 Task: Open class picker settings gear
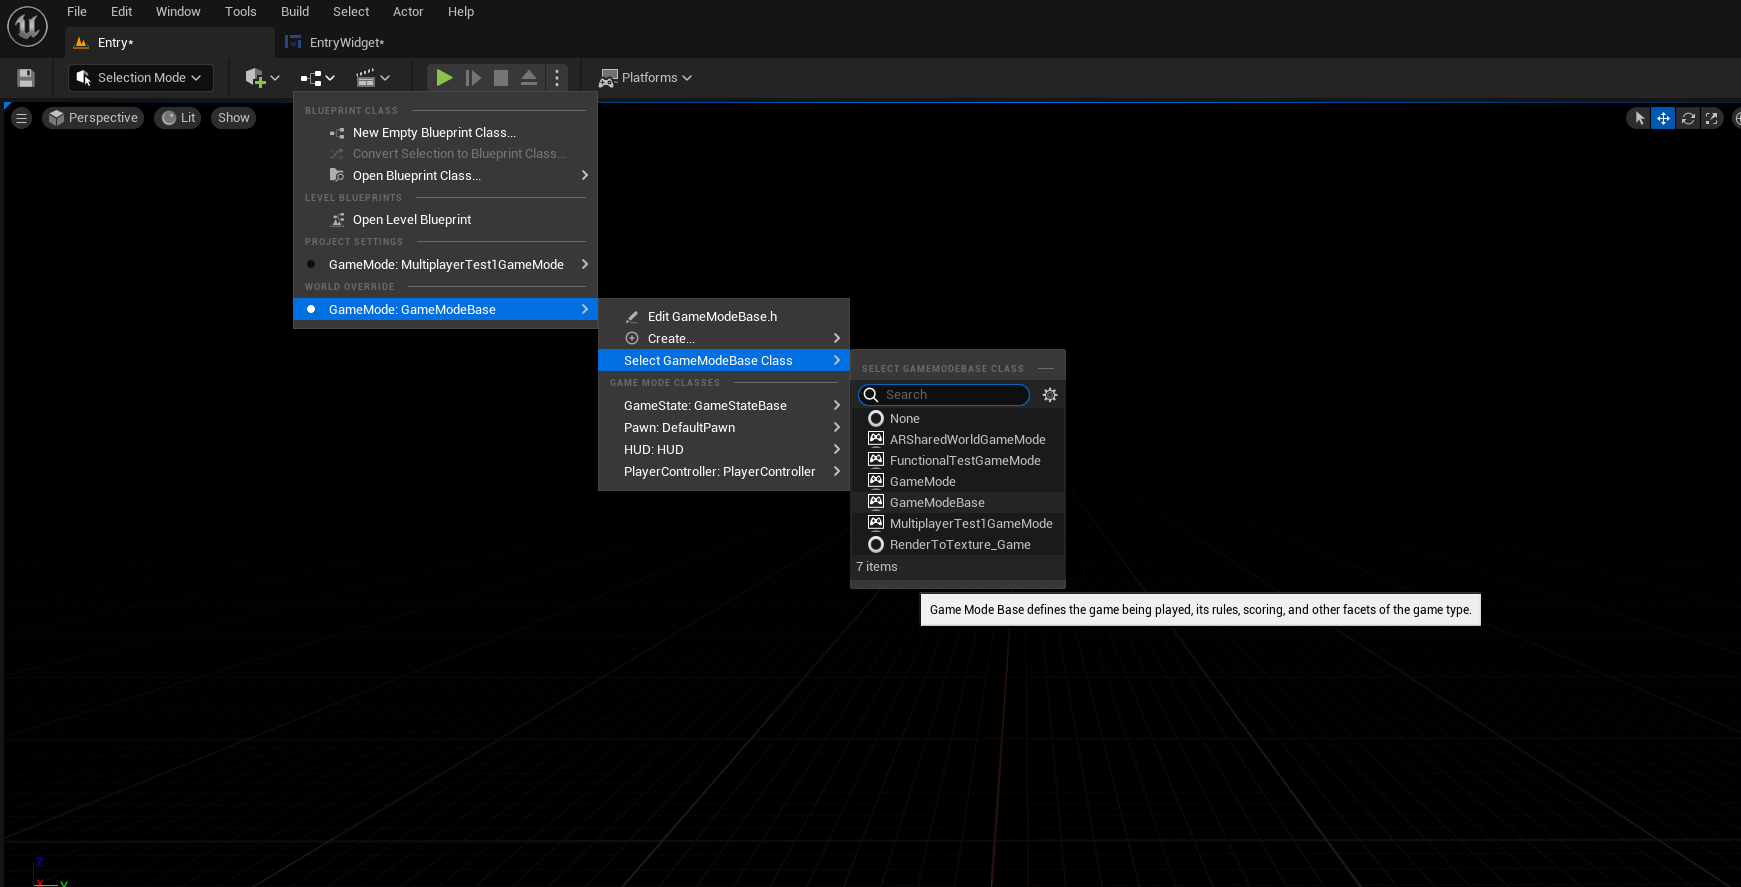tap(1049, 395)
